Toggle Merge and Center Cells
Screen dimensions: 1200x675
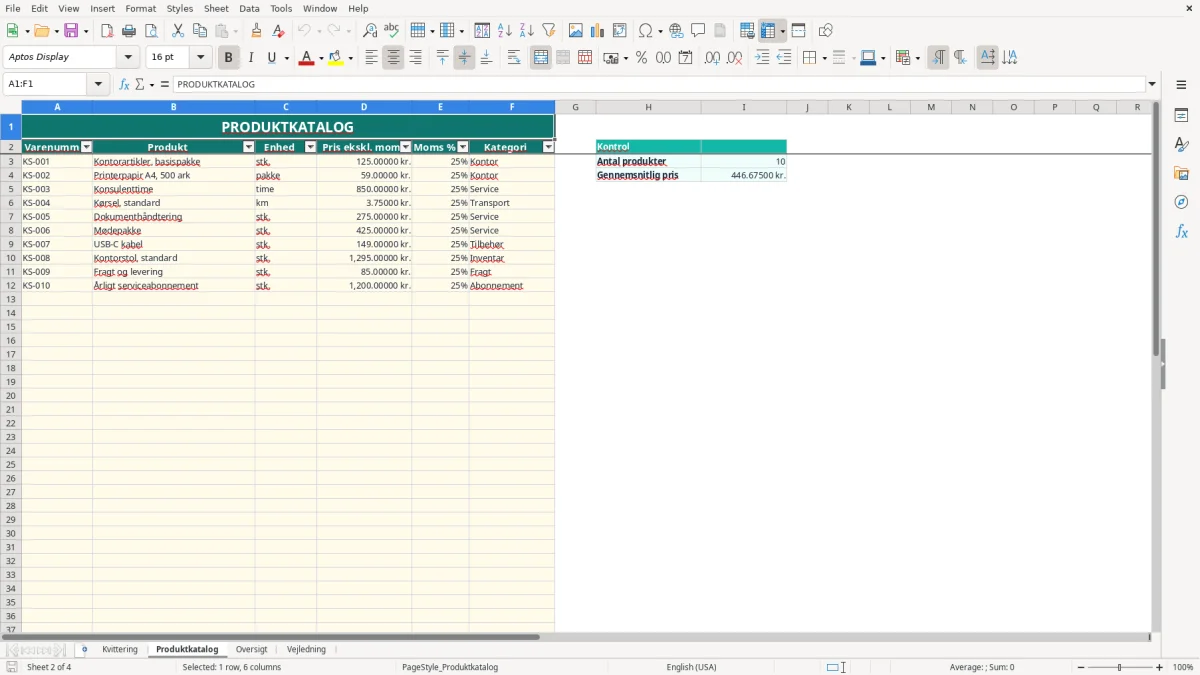pos(541,58)
